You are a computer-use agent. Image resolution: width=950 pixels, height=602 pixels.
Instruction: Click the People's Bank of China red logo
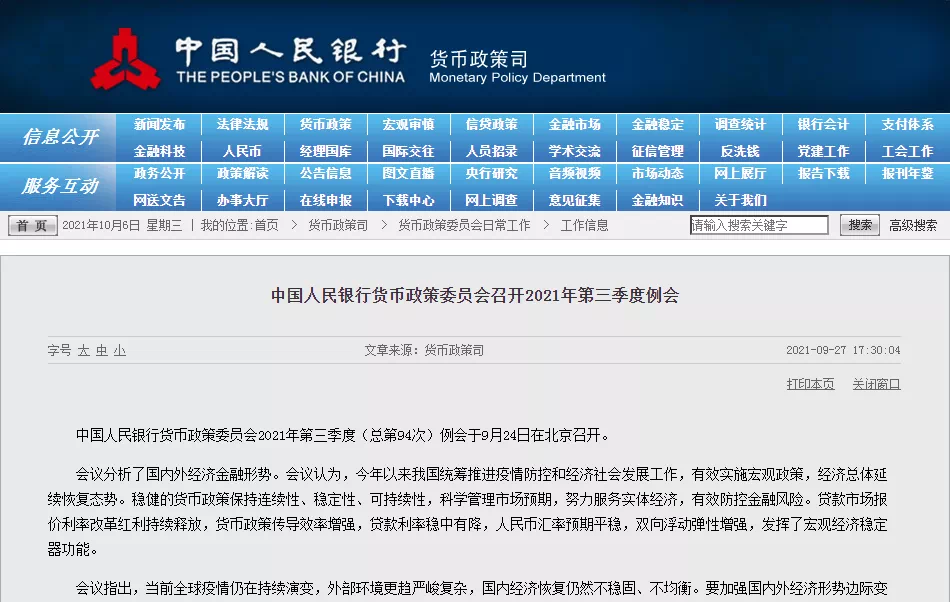pos(125,59)
